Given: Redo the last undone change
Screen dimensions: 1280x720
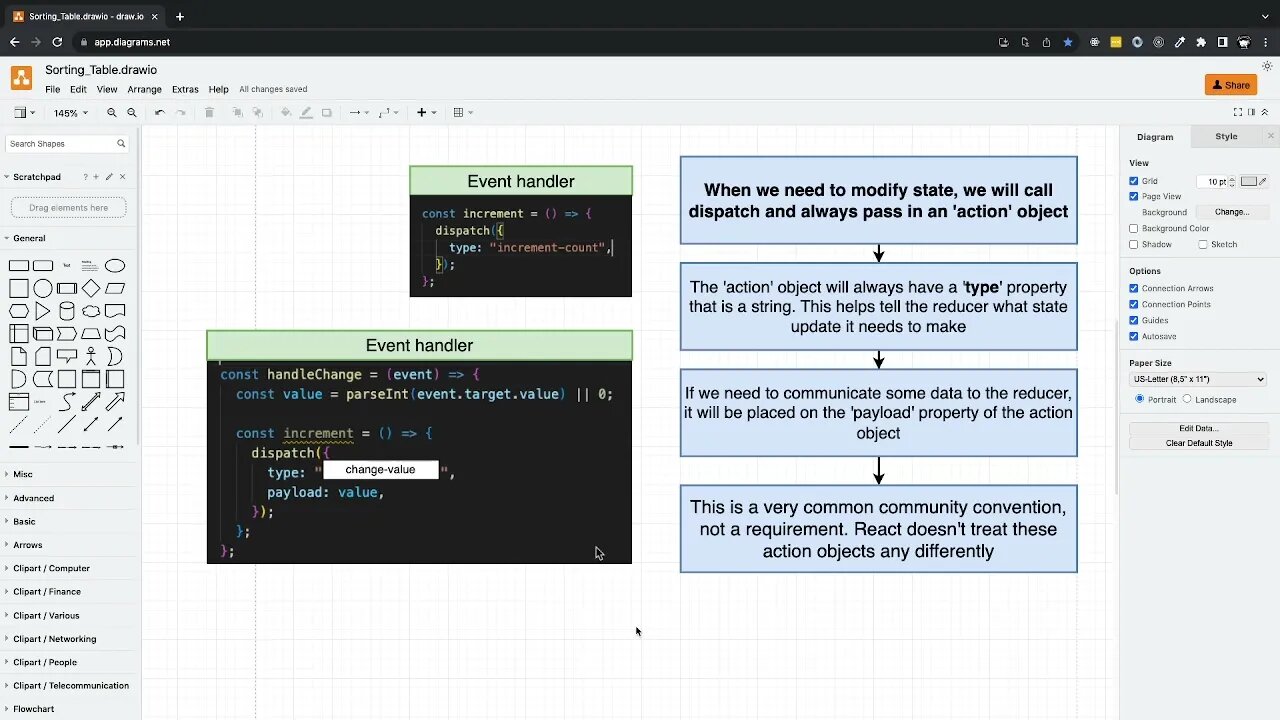Looking at the screenshot, I should (180, 113).
